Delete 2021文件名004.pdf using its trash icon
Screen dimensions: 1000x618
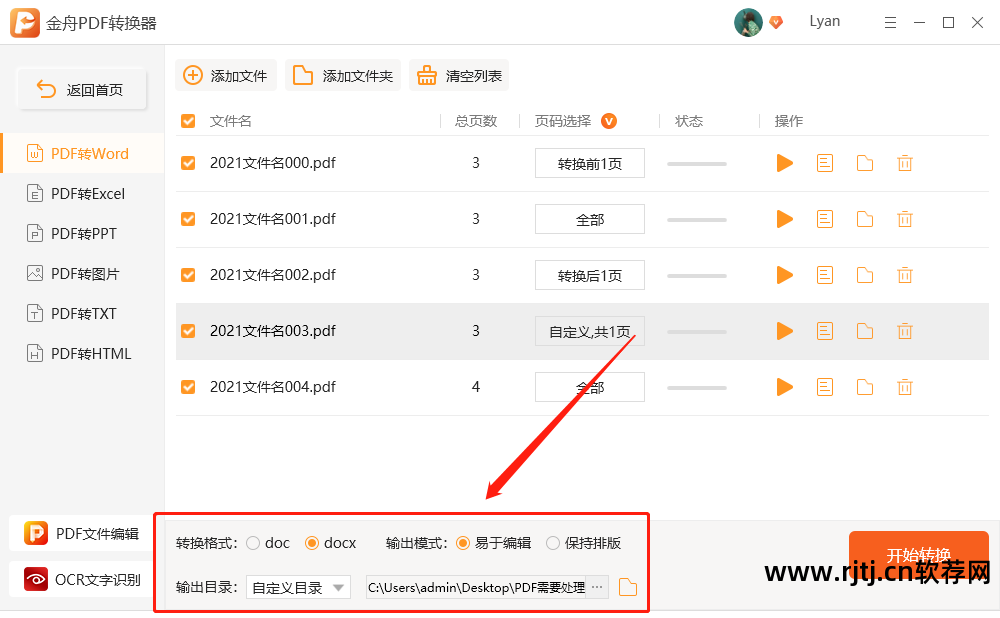[x=904, y=387]
